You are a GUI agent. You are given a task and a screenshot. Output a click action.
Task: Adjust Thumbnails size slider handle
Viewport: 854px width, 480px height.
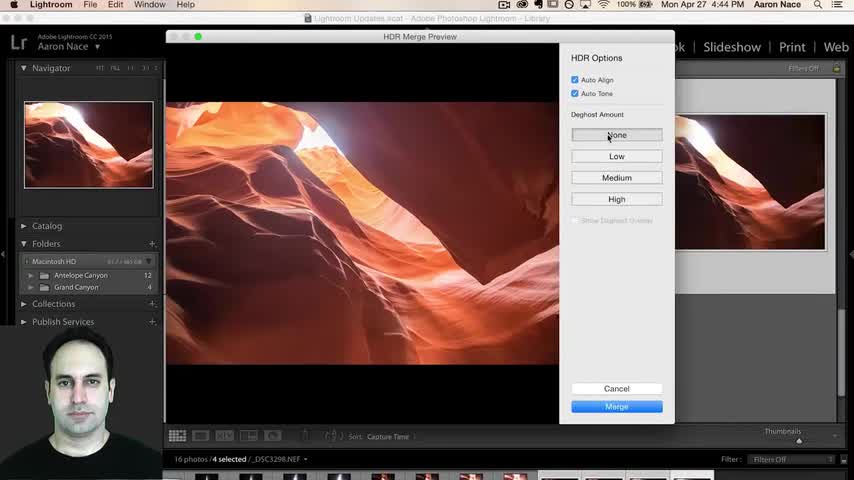click(799, 441)
